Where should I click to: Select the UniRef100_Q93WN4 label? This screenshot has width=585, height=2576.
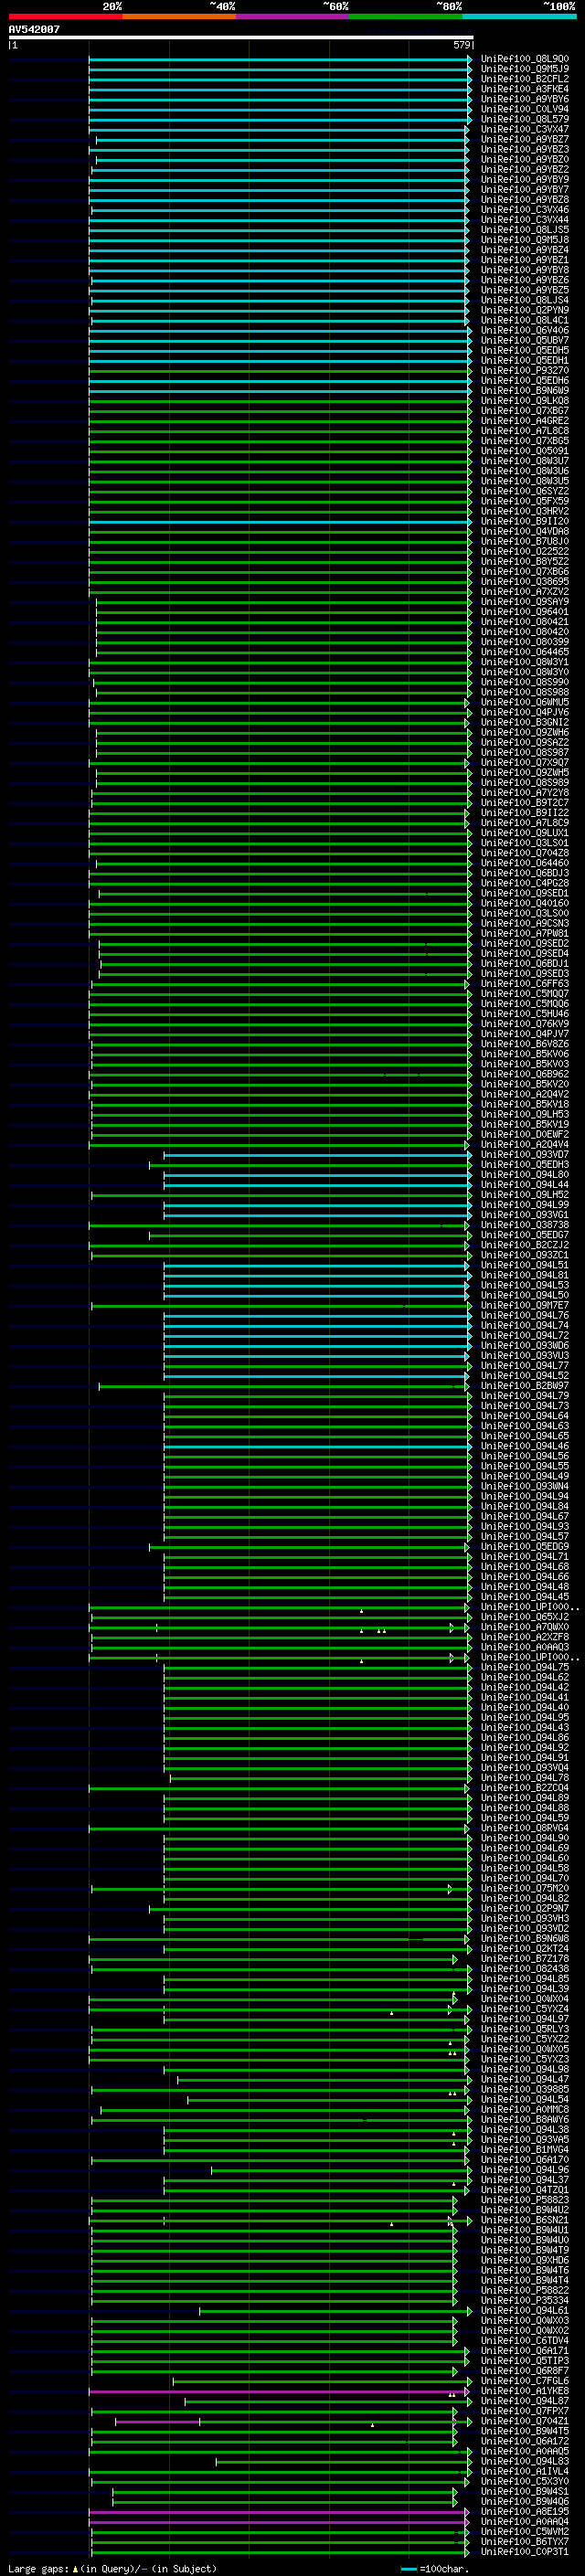[525, 1487]
